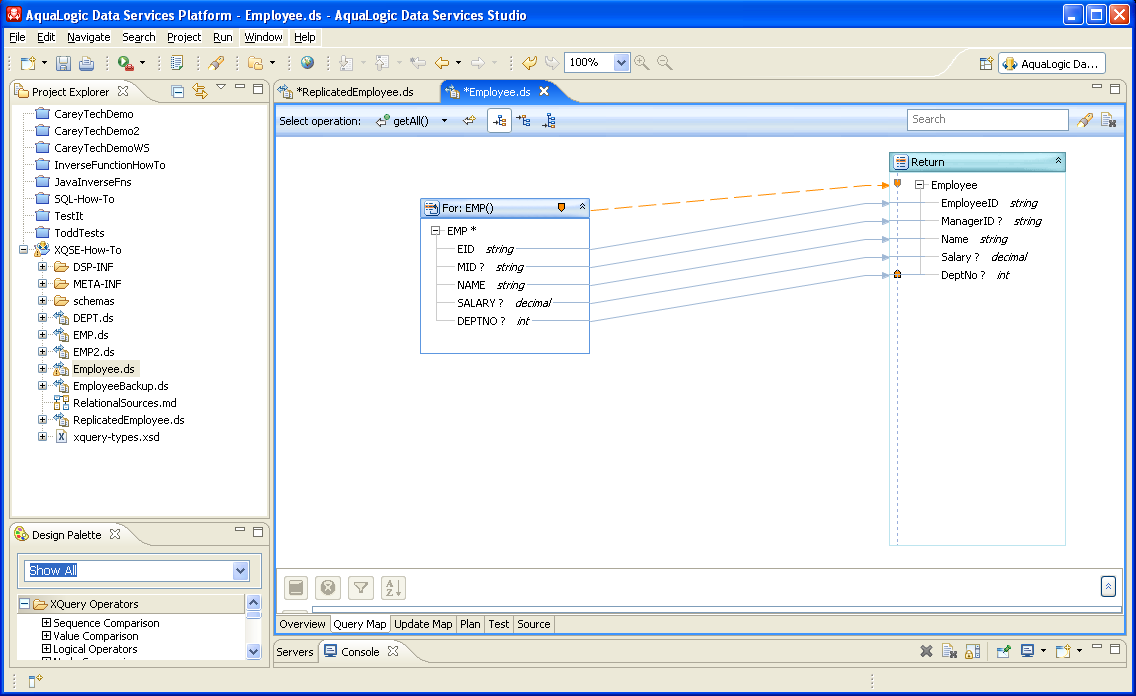1136x696 pixels.
Task: Expand the bottom expression panel chevron
Action: (1108, 586)
